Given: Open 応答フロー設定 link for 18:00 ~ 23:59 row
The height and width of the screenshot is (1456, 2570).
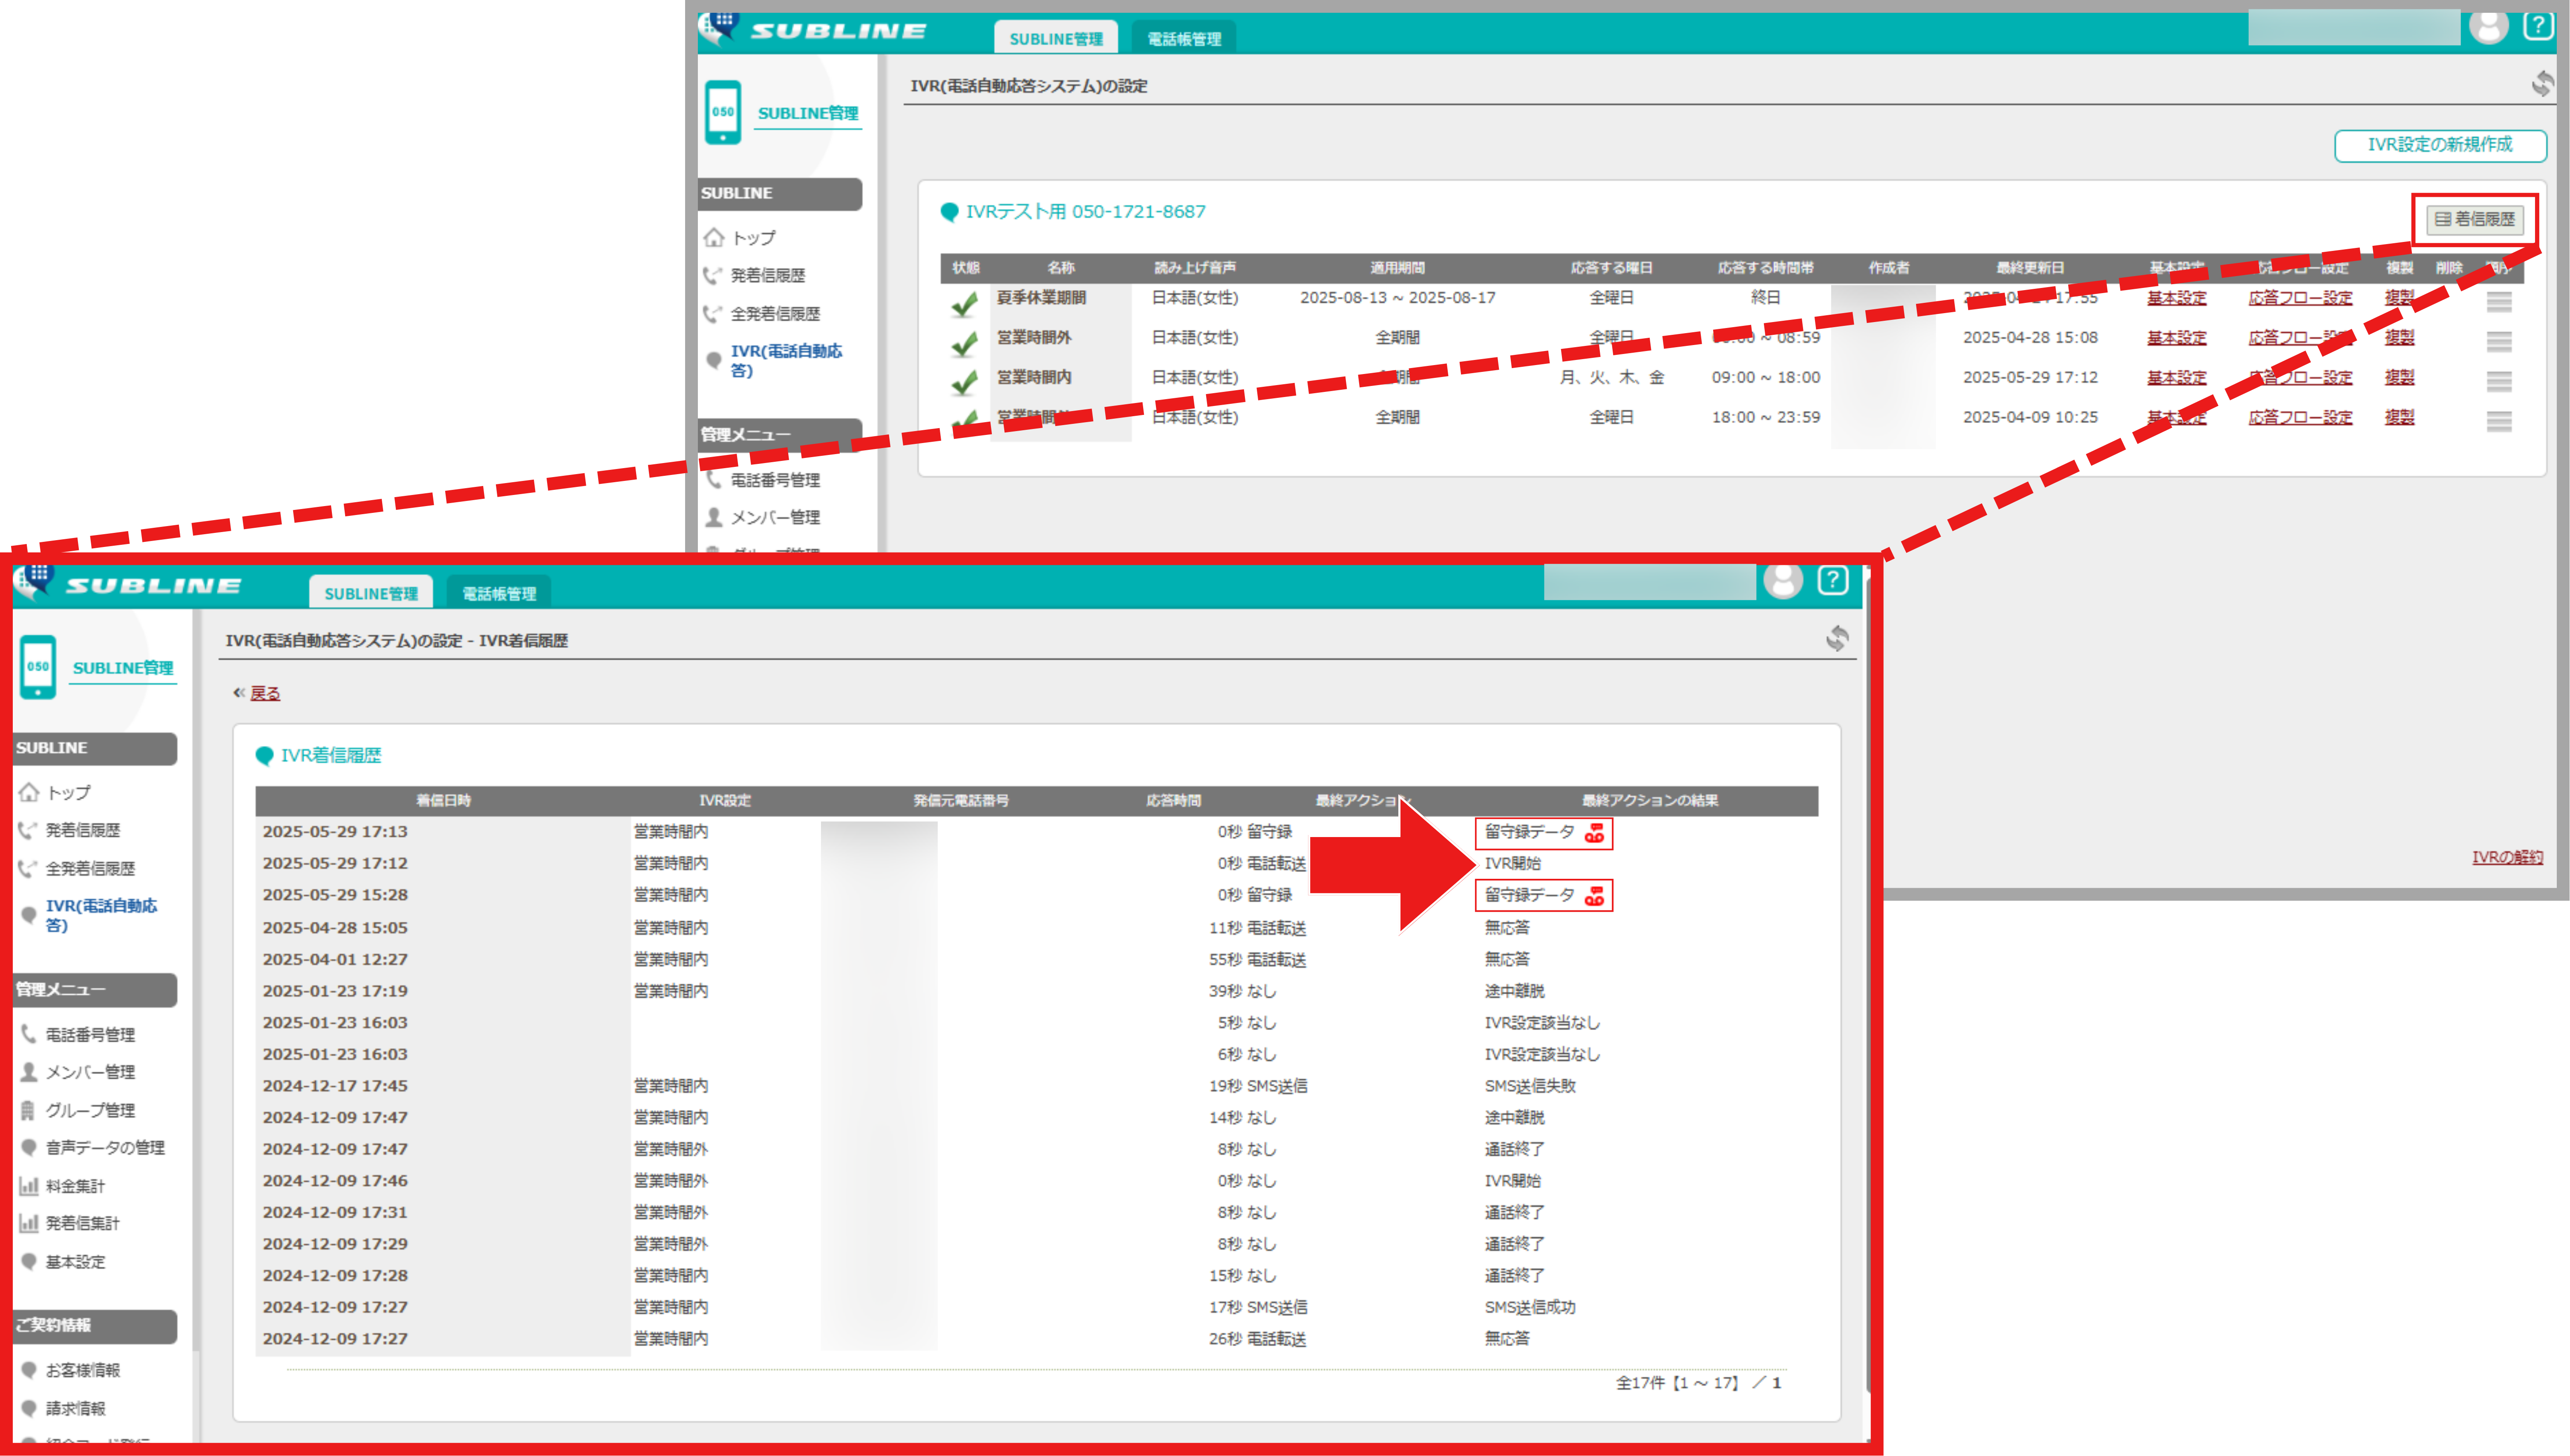Looking at the screenshot, I should pyautogui.click(x=2300, y=417).
